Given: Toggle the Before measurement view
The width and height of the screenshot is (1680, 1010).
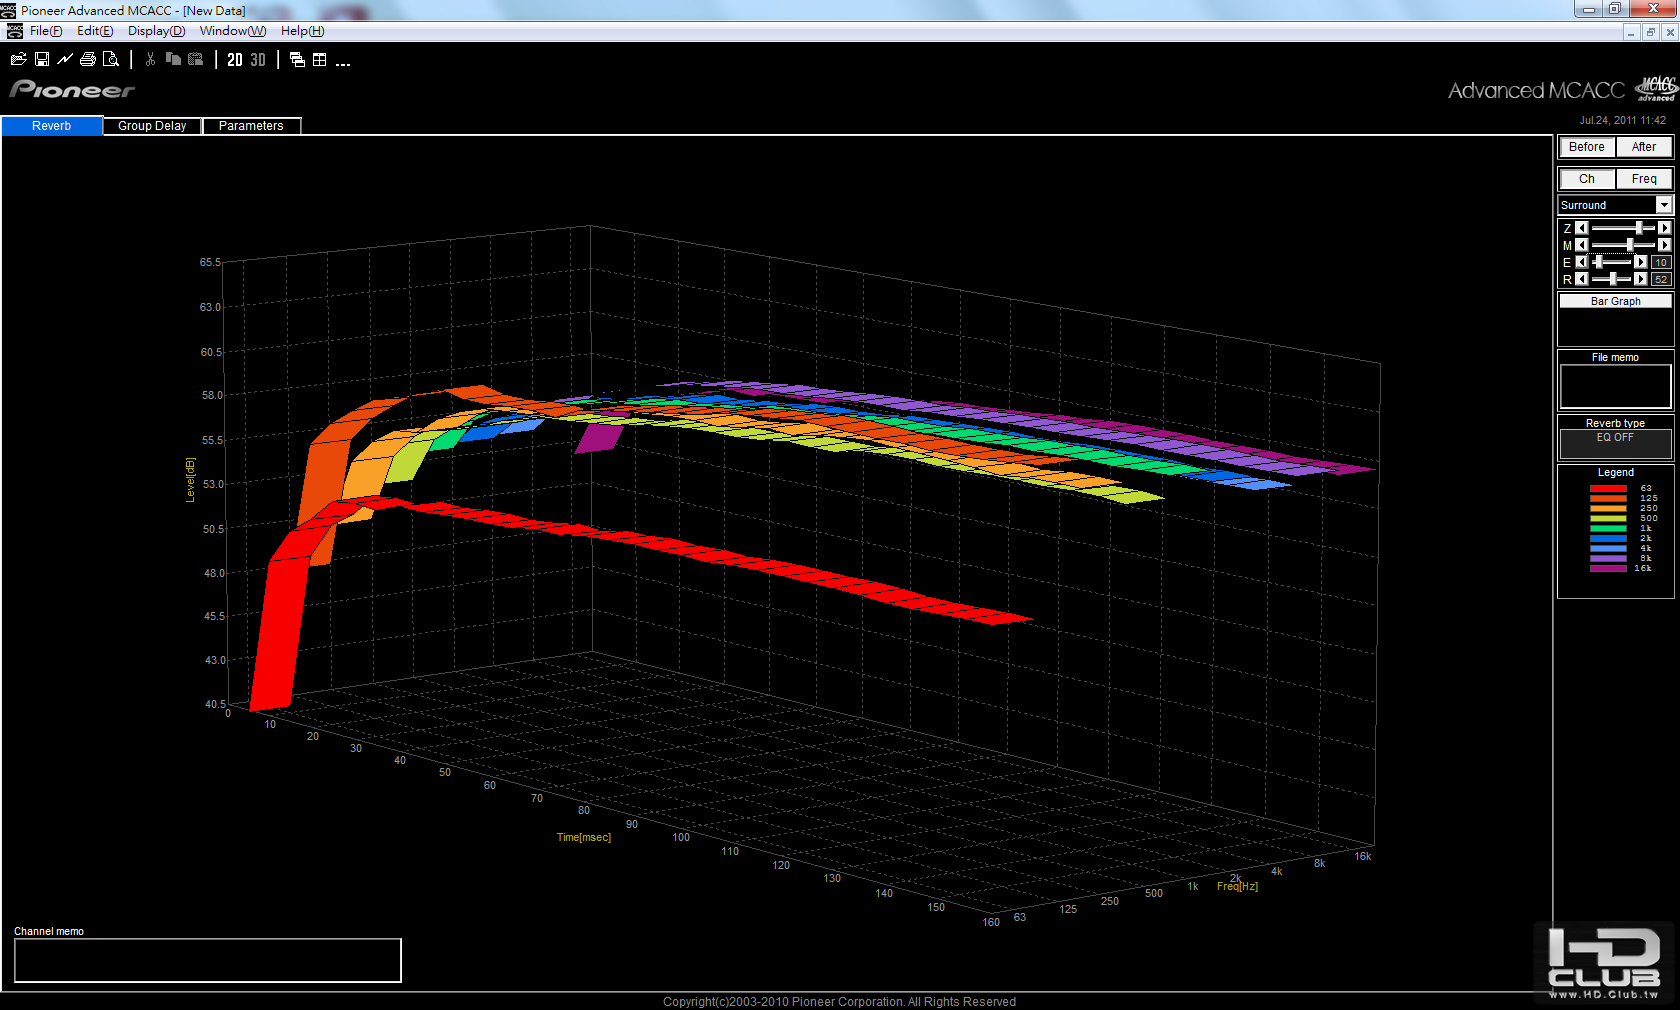Looking at the screenshot, I should pyautogui.click(x=1586, y=147).
